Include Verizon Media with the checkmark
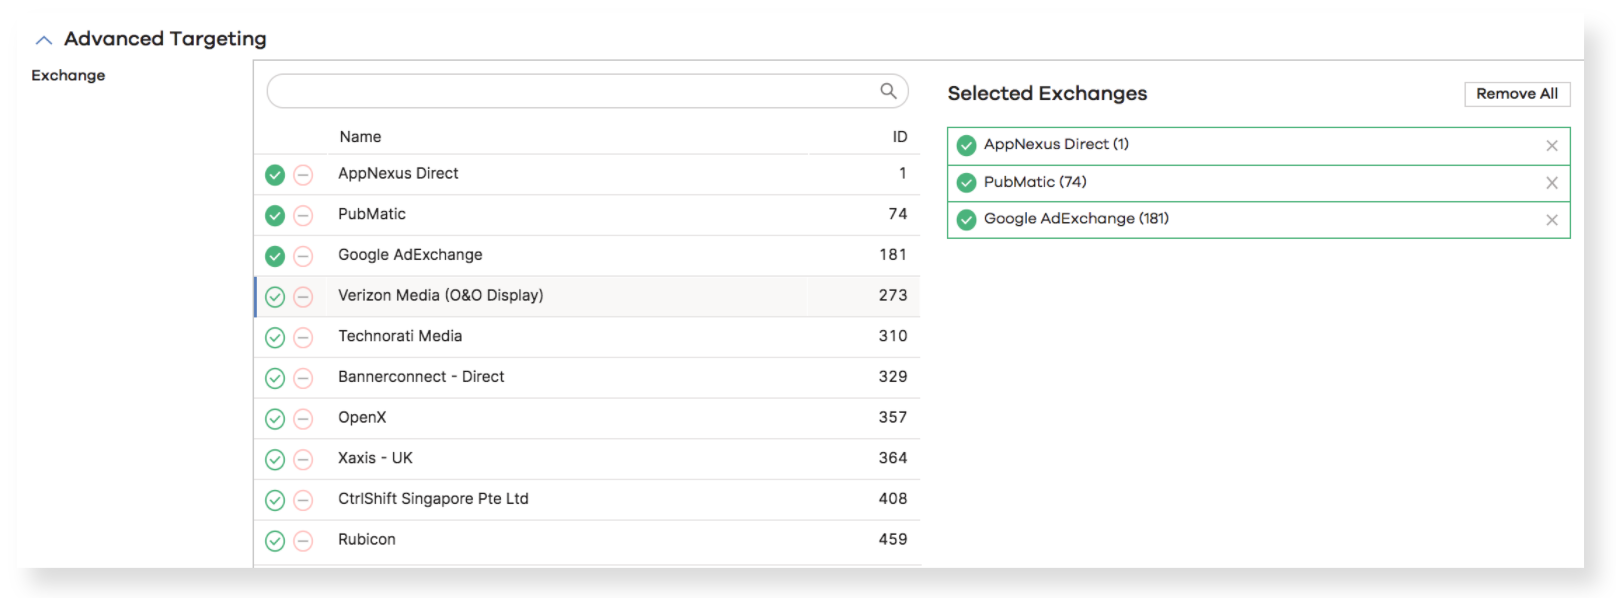Viewport: 1616px width, 598px height. click(x=275, y=297)
